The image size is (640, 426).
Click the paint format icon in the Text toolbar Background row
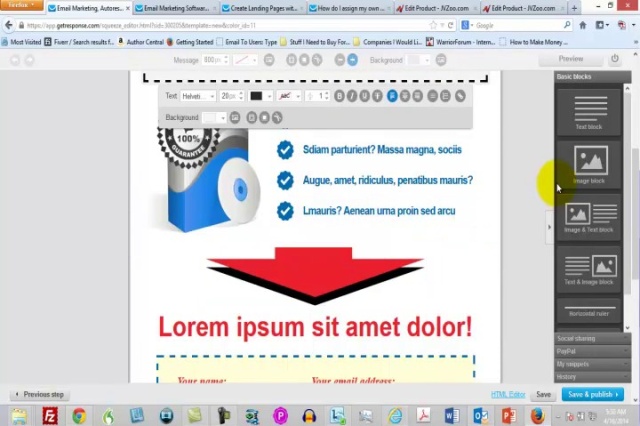[x=277, y=118]
